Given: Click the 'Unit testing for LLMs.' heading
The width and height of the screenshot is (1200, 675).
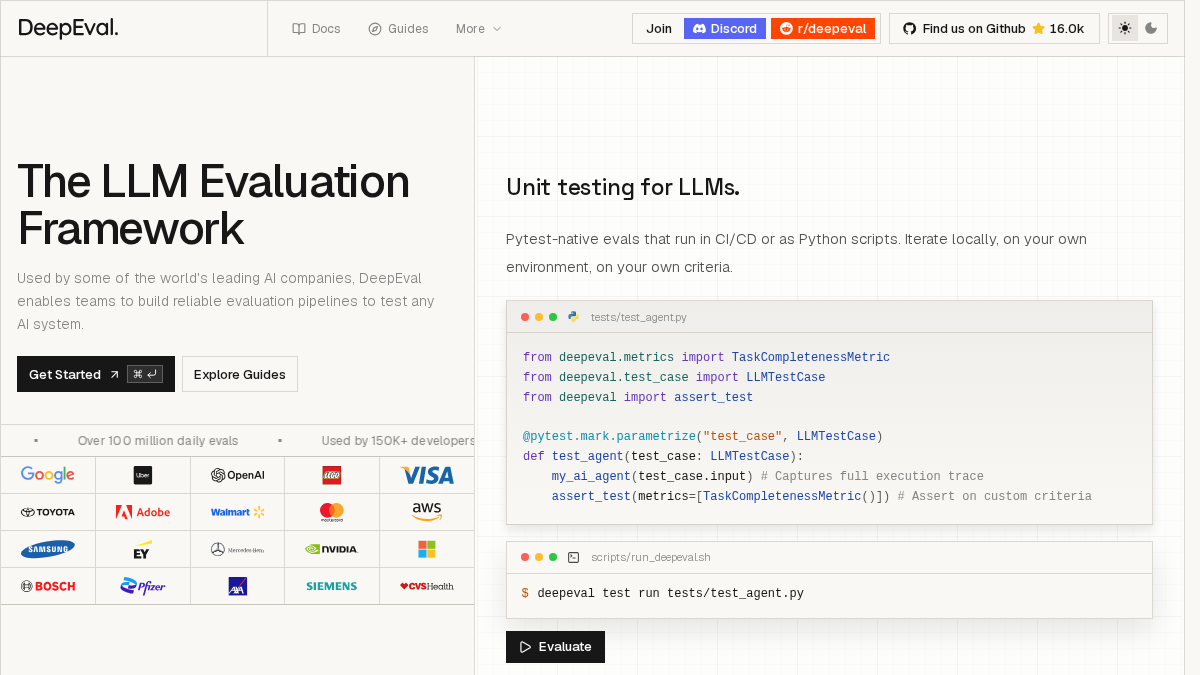Looking at the screenshot, I should point(622,187).
